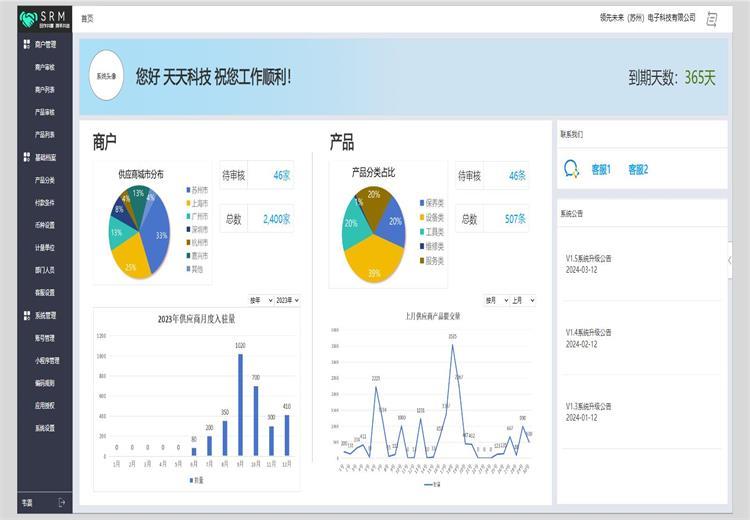Click 苏州市 legend color square
750x520 pixels.
(188, 190)
